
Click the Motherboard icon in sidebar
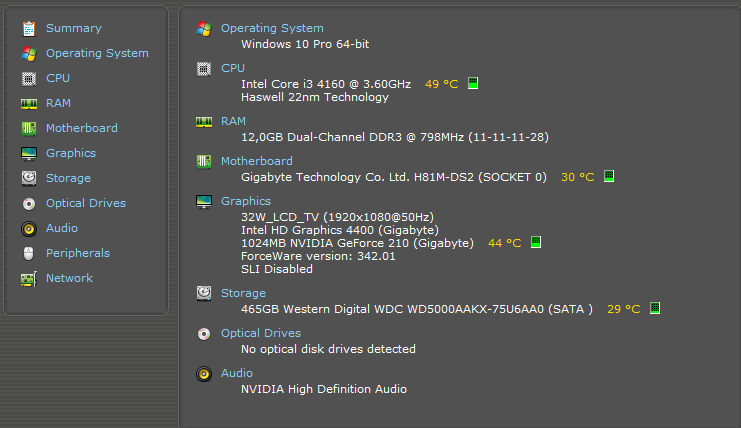tap(28, 128)
